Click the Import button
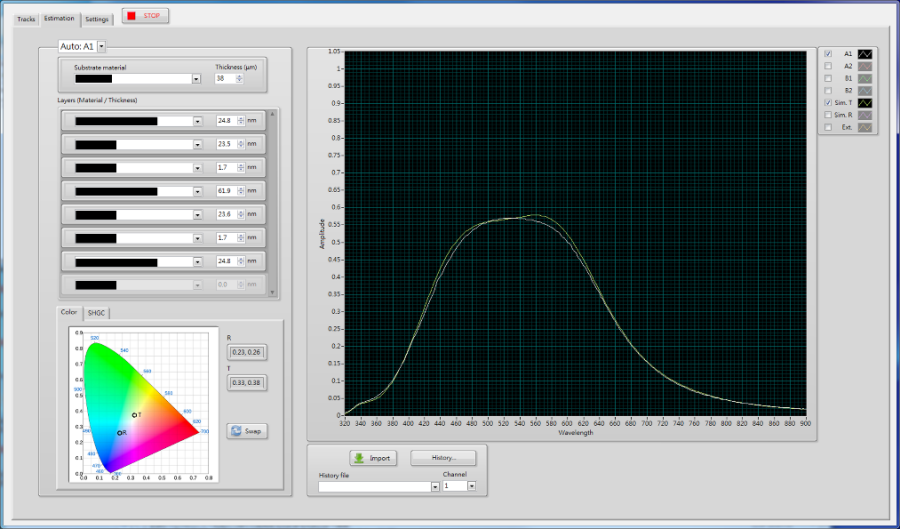Screen dimensions: 900x529 click(x=373, y=458)
